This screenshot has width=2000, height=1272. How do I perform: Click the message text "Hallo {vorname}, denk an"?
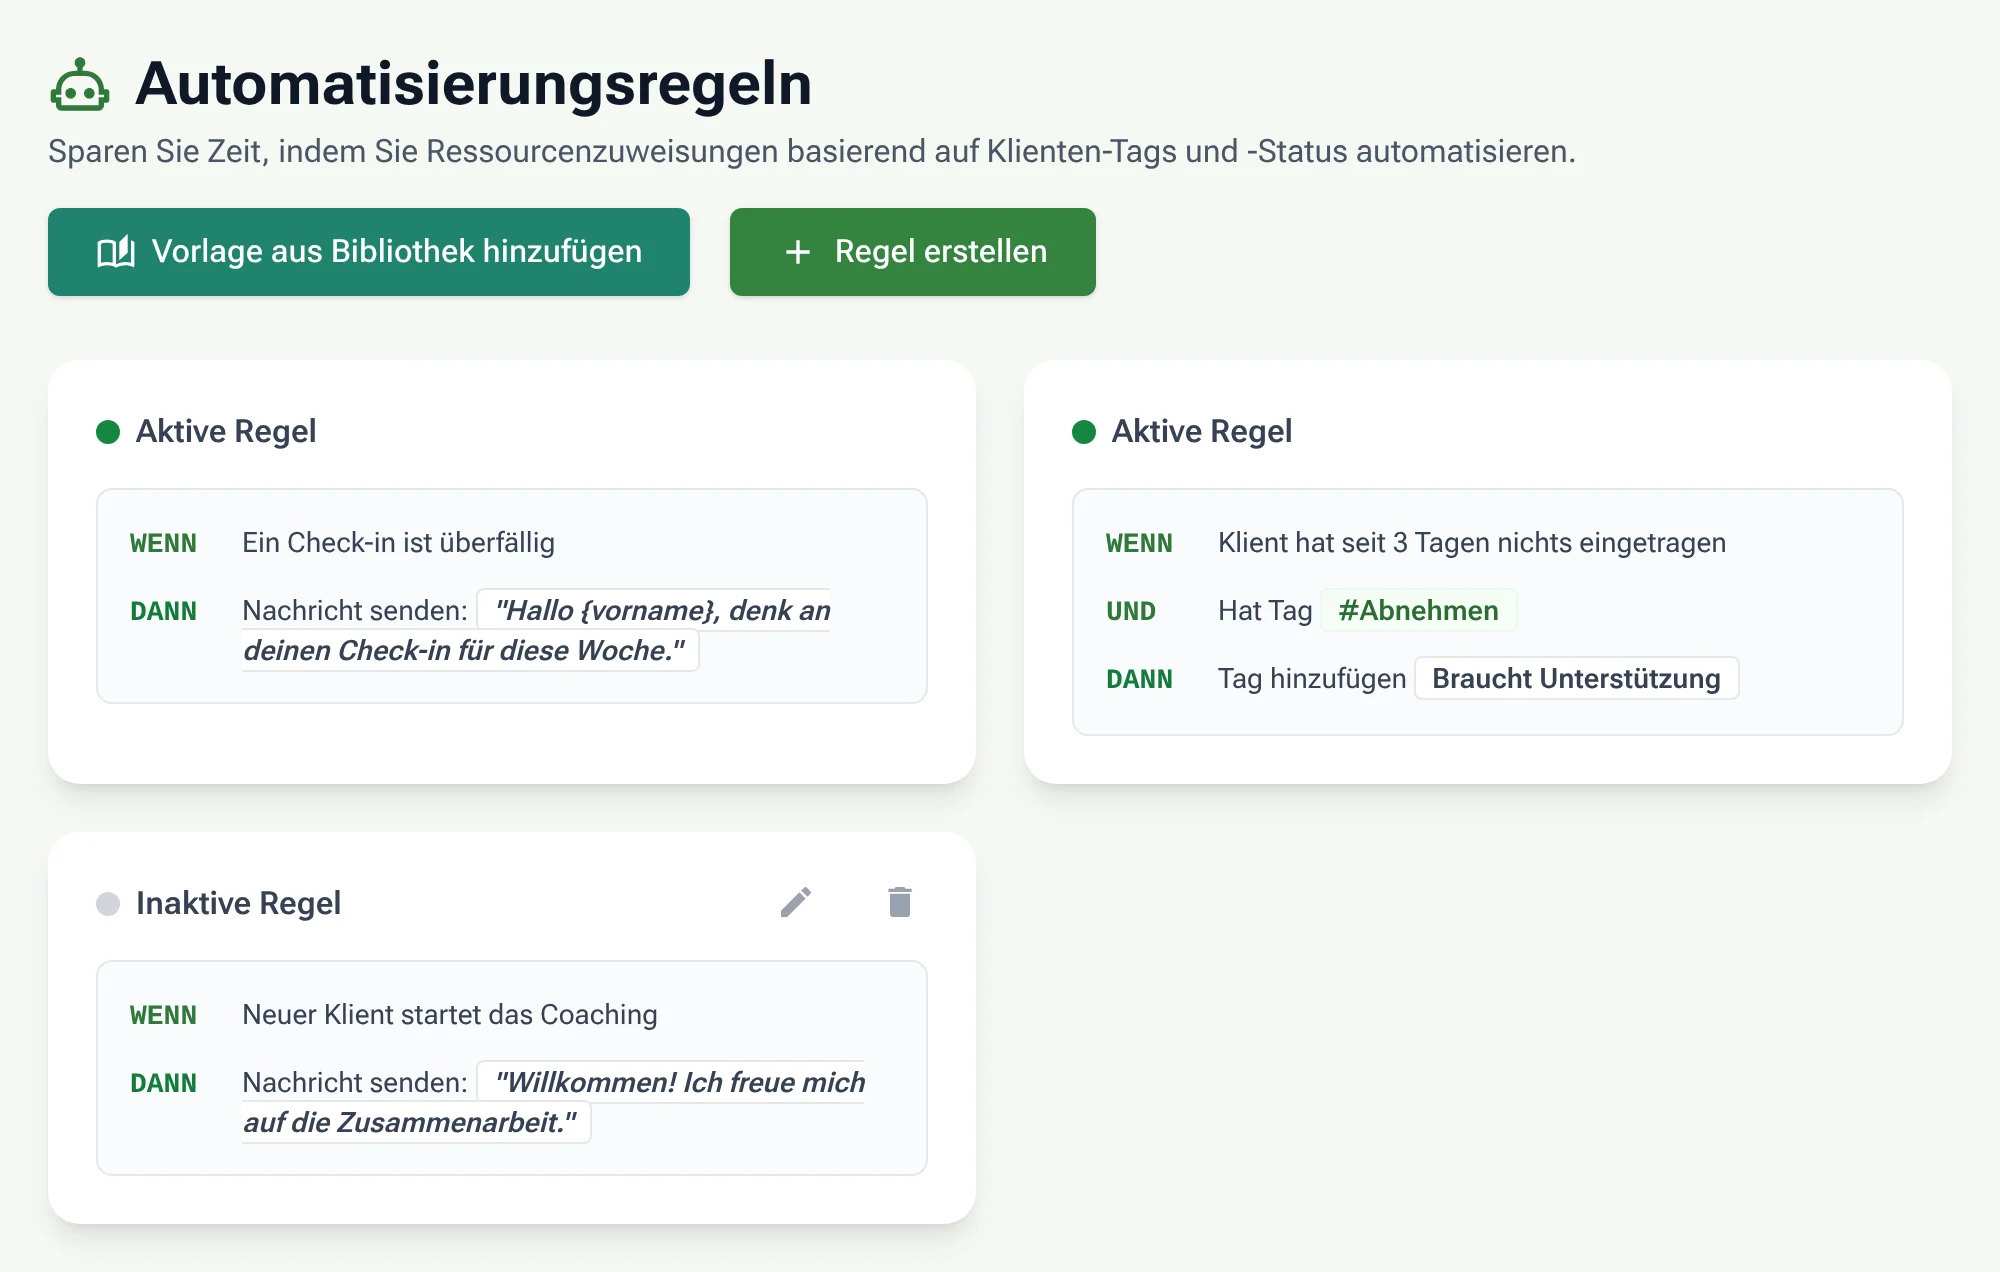click(x=663, y=610)
